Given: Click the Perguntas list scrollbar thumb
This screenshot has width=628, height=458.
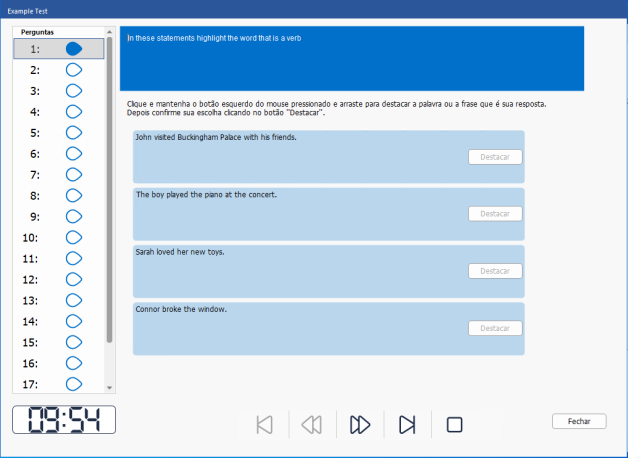Looking at the screenshot, I should (x=109, y=190).
